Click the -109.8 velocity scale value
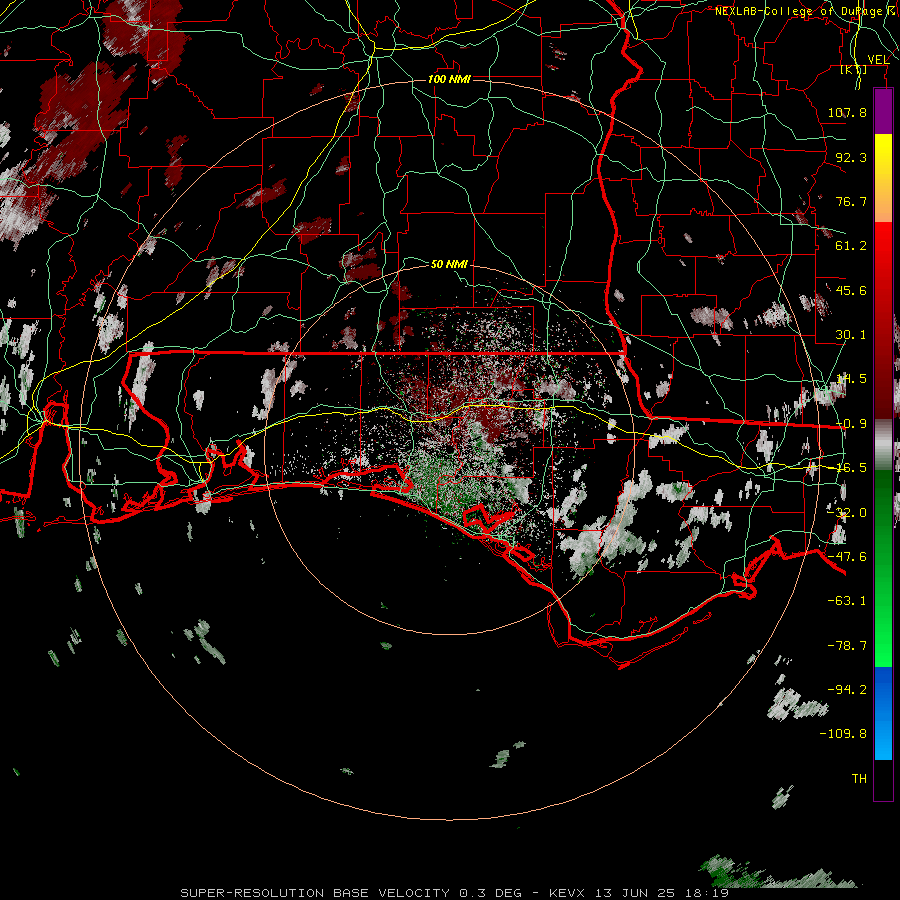Screen dimensions: 900x900 [843, 734]
